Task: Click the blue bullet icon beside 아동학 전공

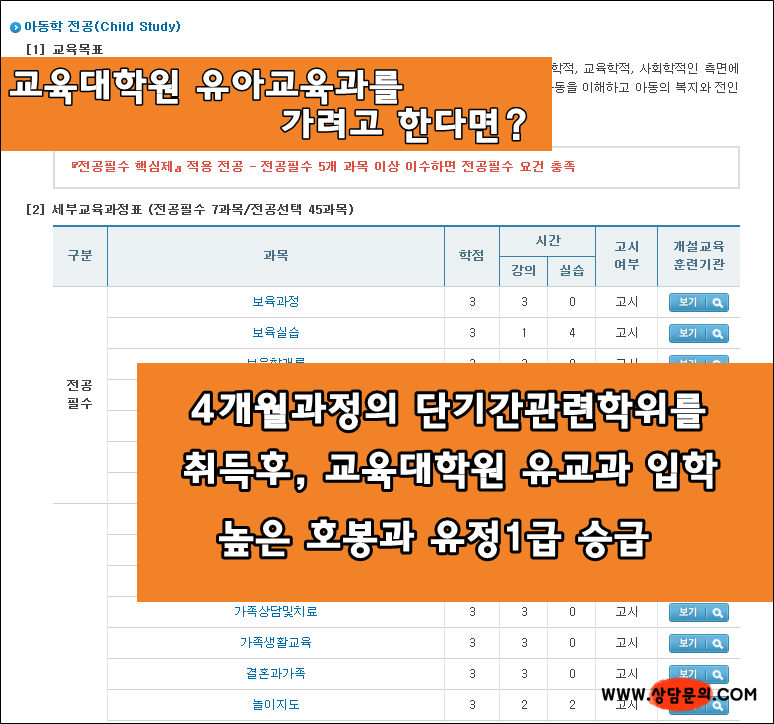Action: click(15, 27)
